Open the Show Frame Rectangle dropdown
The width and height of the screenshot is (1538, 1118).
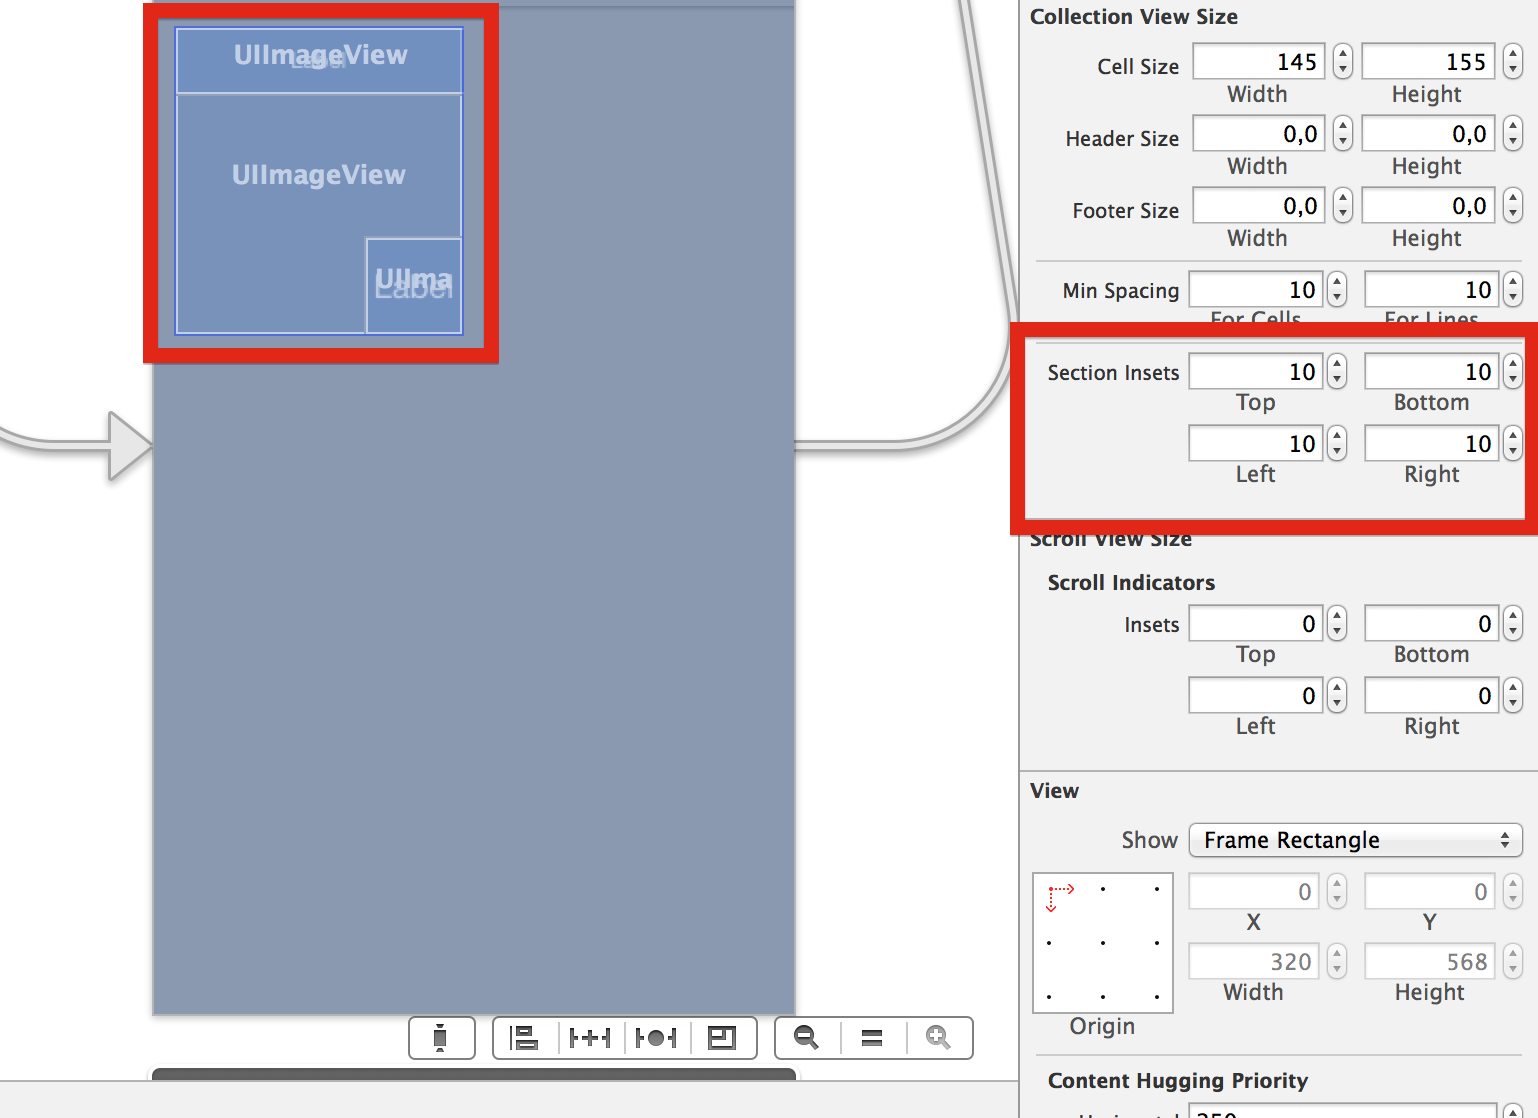pyautogui.click(x=1355, y=840)
